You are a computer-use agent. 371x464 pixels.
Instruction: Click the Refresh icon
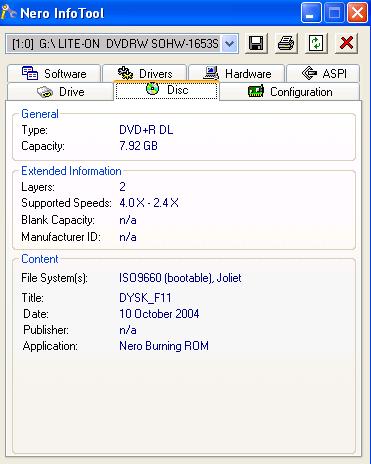pos(316,43)
